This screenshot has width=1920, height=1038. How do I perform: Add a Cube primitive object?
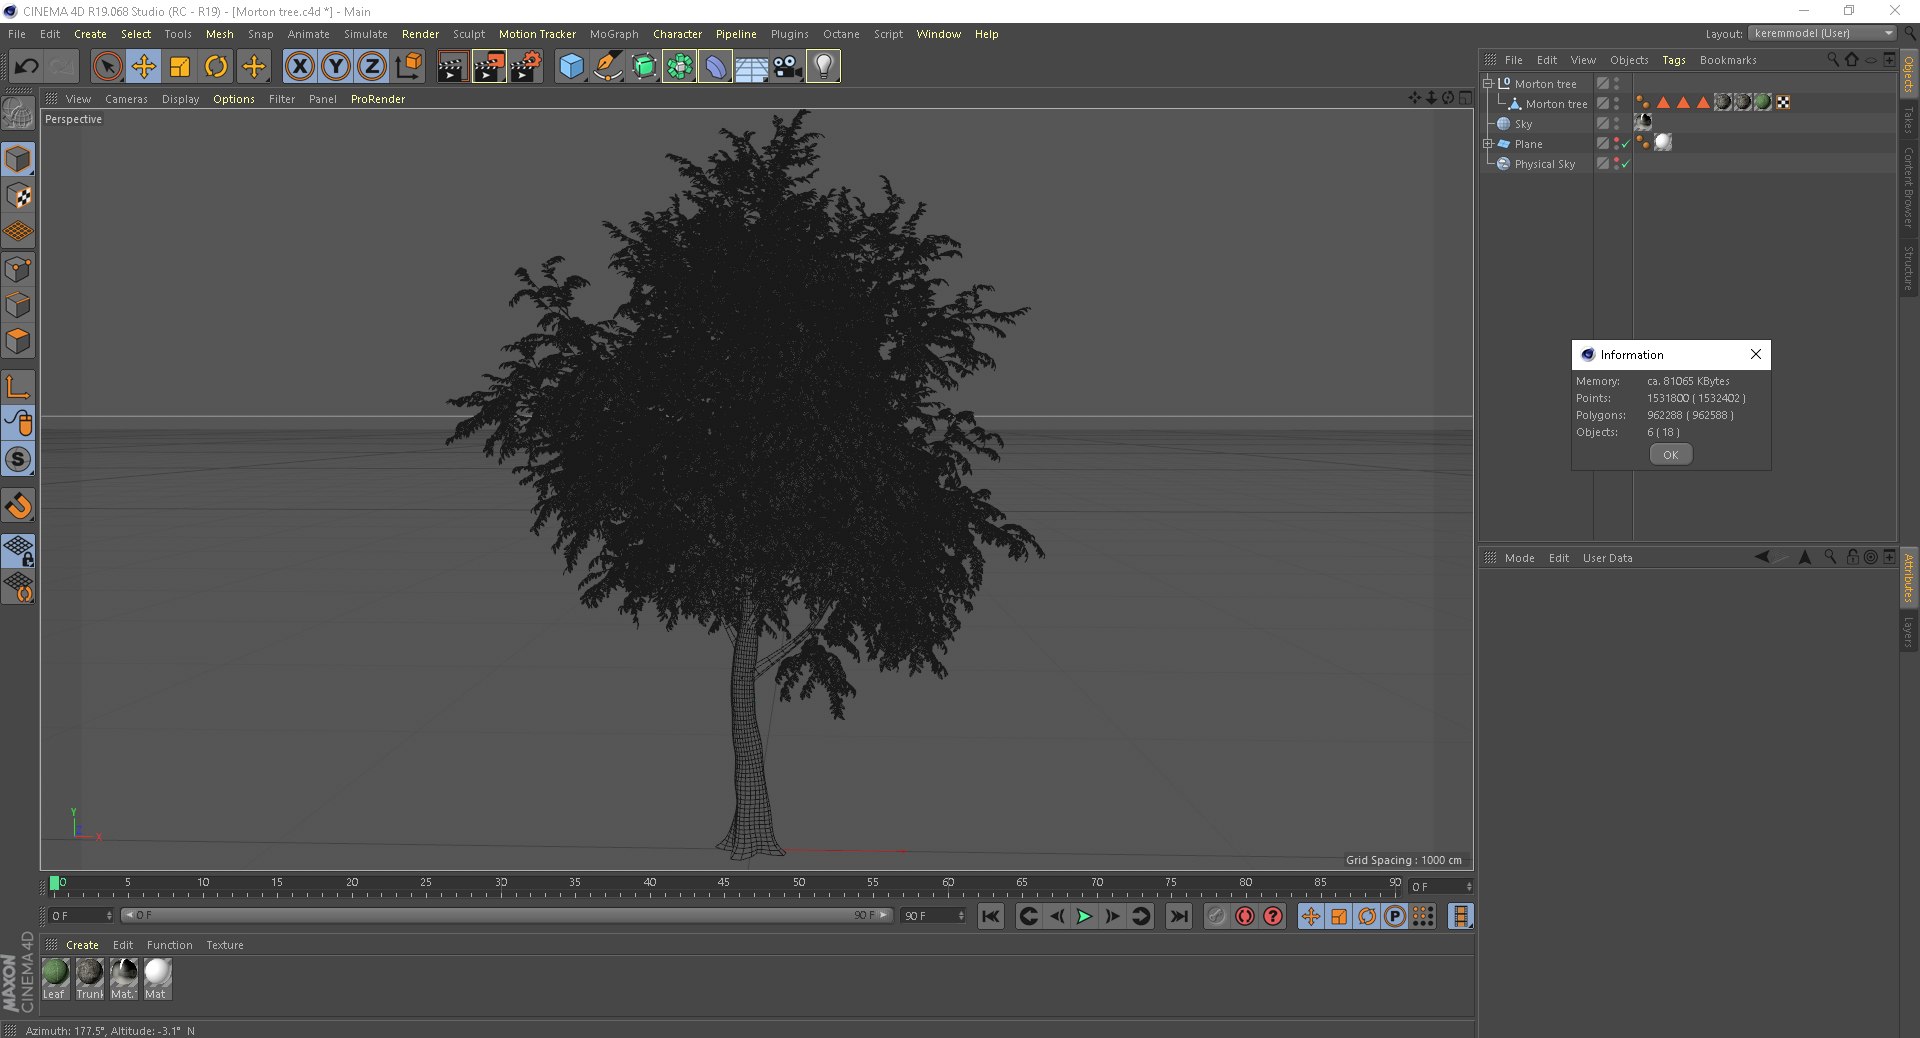click(x=571, y=67)
